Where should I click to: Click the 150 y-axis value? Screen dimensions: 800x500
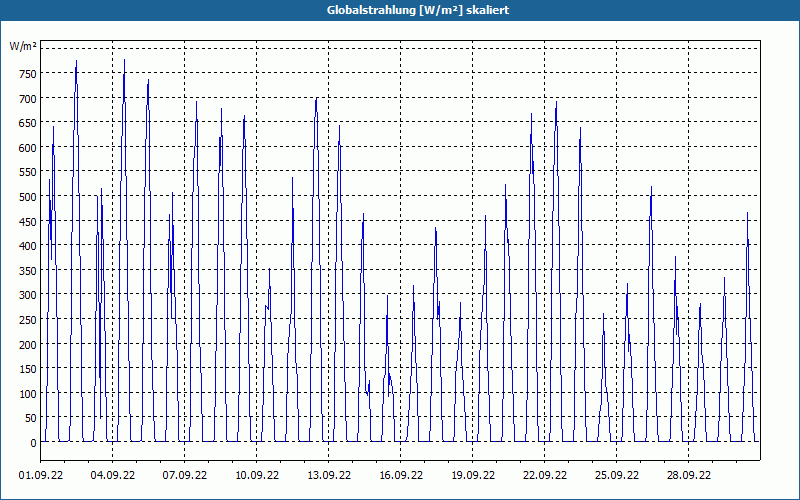[x=28, y=369]
